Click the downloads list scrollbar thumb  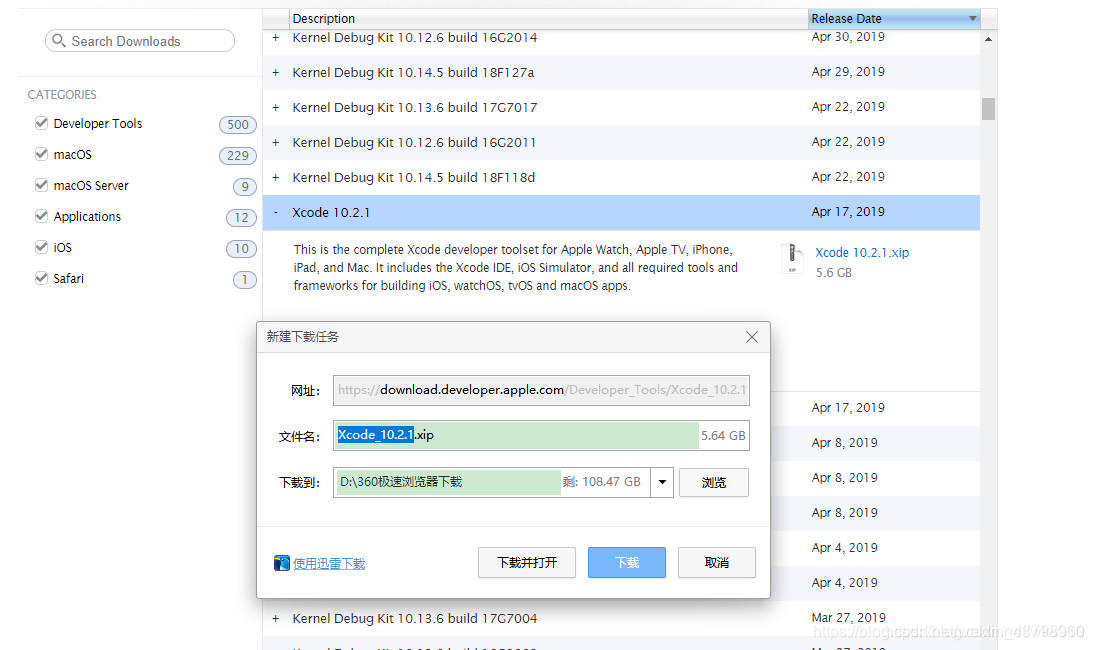coord(988,109)
